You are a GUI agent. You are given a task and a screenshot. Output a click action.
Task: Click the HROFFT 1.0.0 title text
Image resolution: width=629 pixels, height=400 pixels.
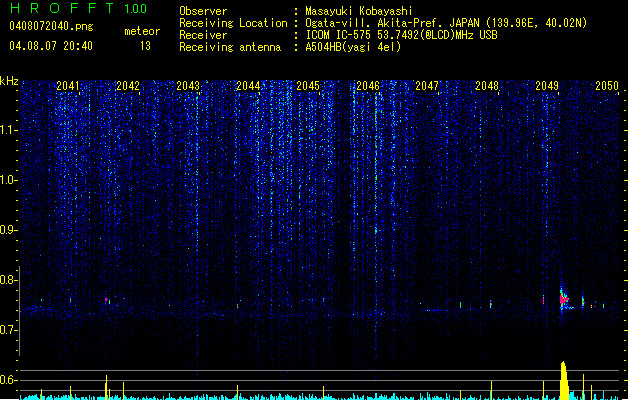(x=79, y=8)
